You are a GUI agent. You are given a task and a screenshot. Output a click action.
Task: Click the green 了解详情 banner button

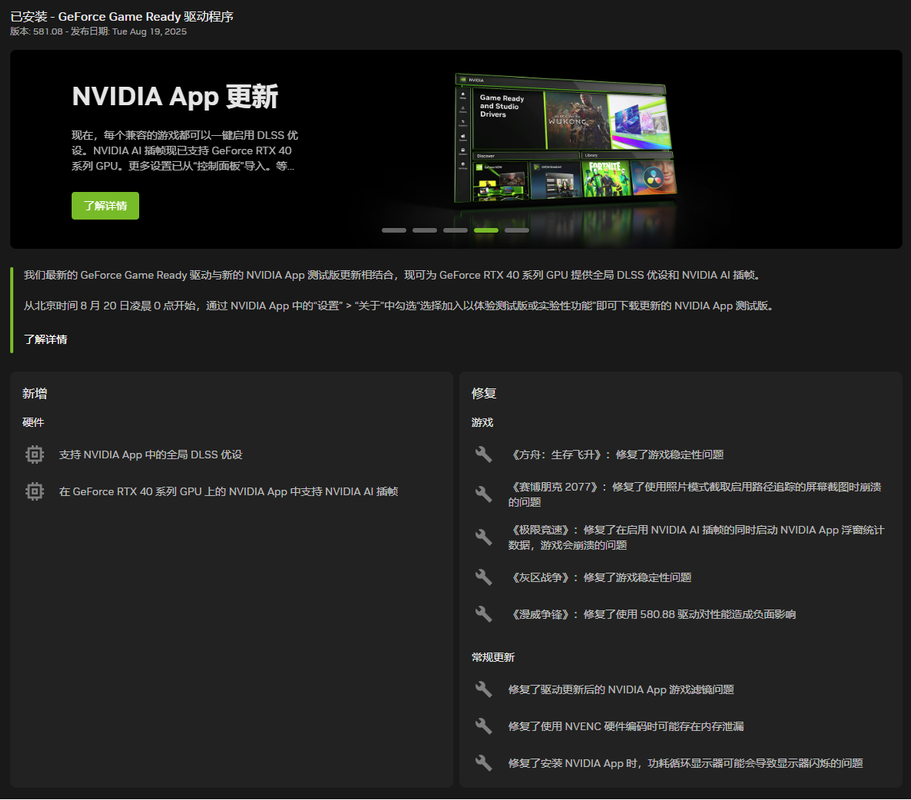point(105,206)
